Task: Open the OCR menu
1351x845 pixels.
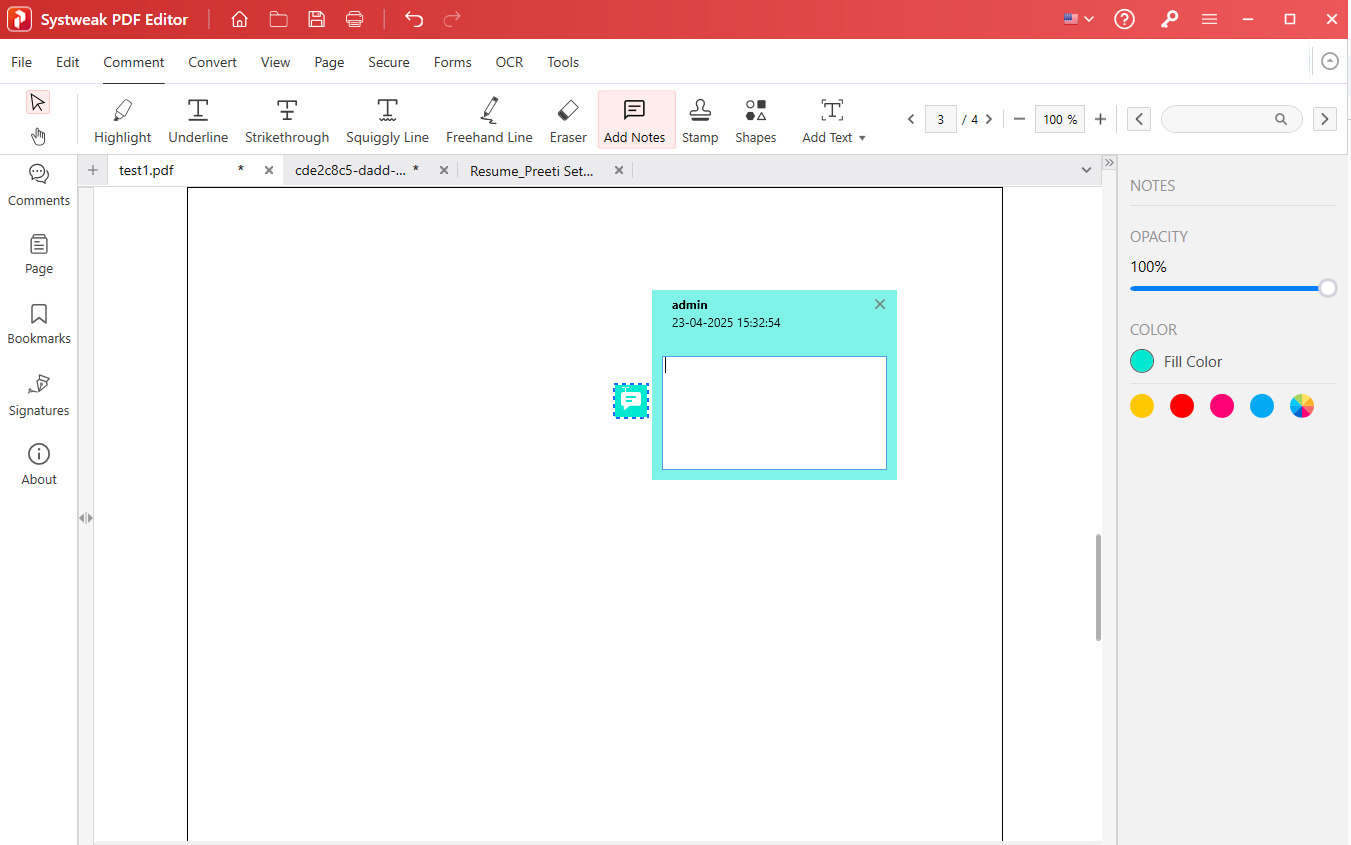Action: (510, 62)
